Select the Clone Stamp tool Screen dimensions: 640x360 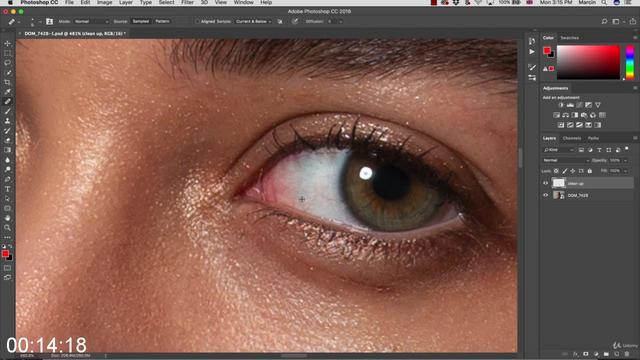coord(7,121)
